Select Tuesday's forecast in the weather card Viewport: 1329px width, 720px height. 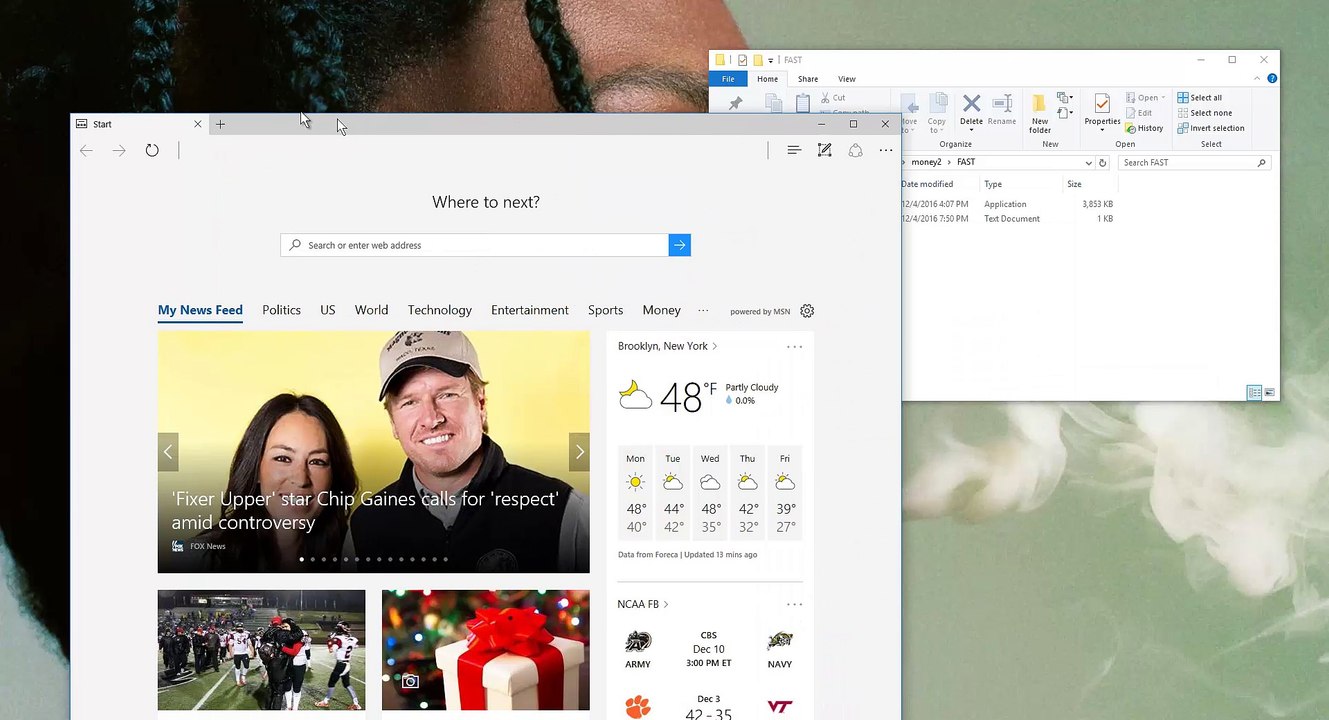673,492
